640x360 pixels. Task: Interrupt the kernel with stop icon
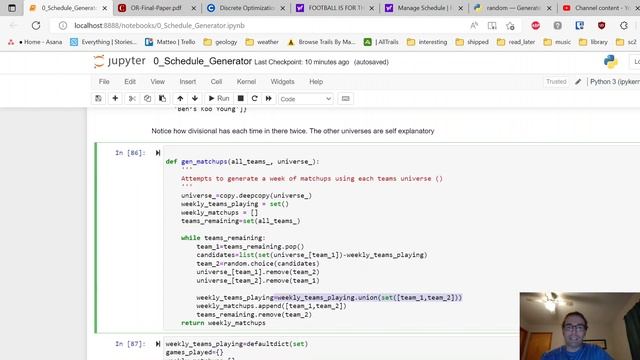(241, 98)
